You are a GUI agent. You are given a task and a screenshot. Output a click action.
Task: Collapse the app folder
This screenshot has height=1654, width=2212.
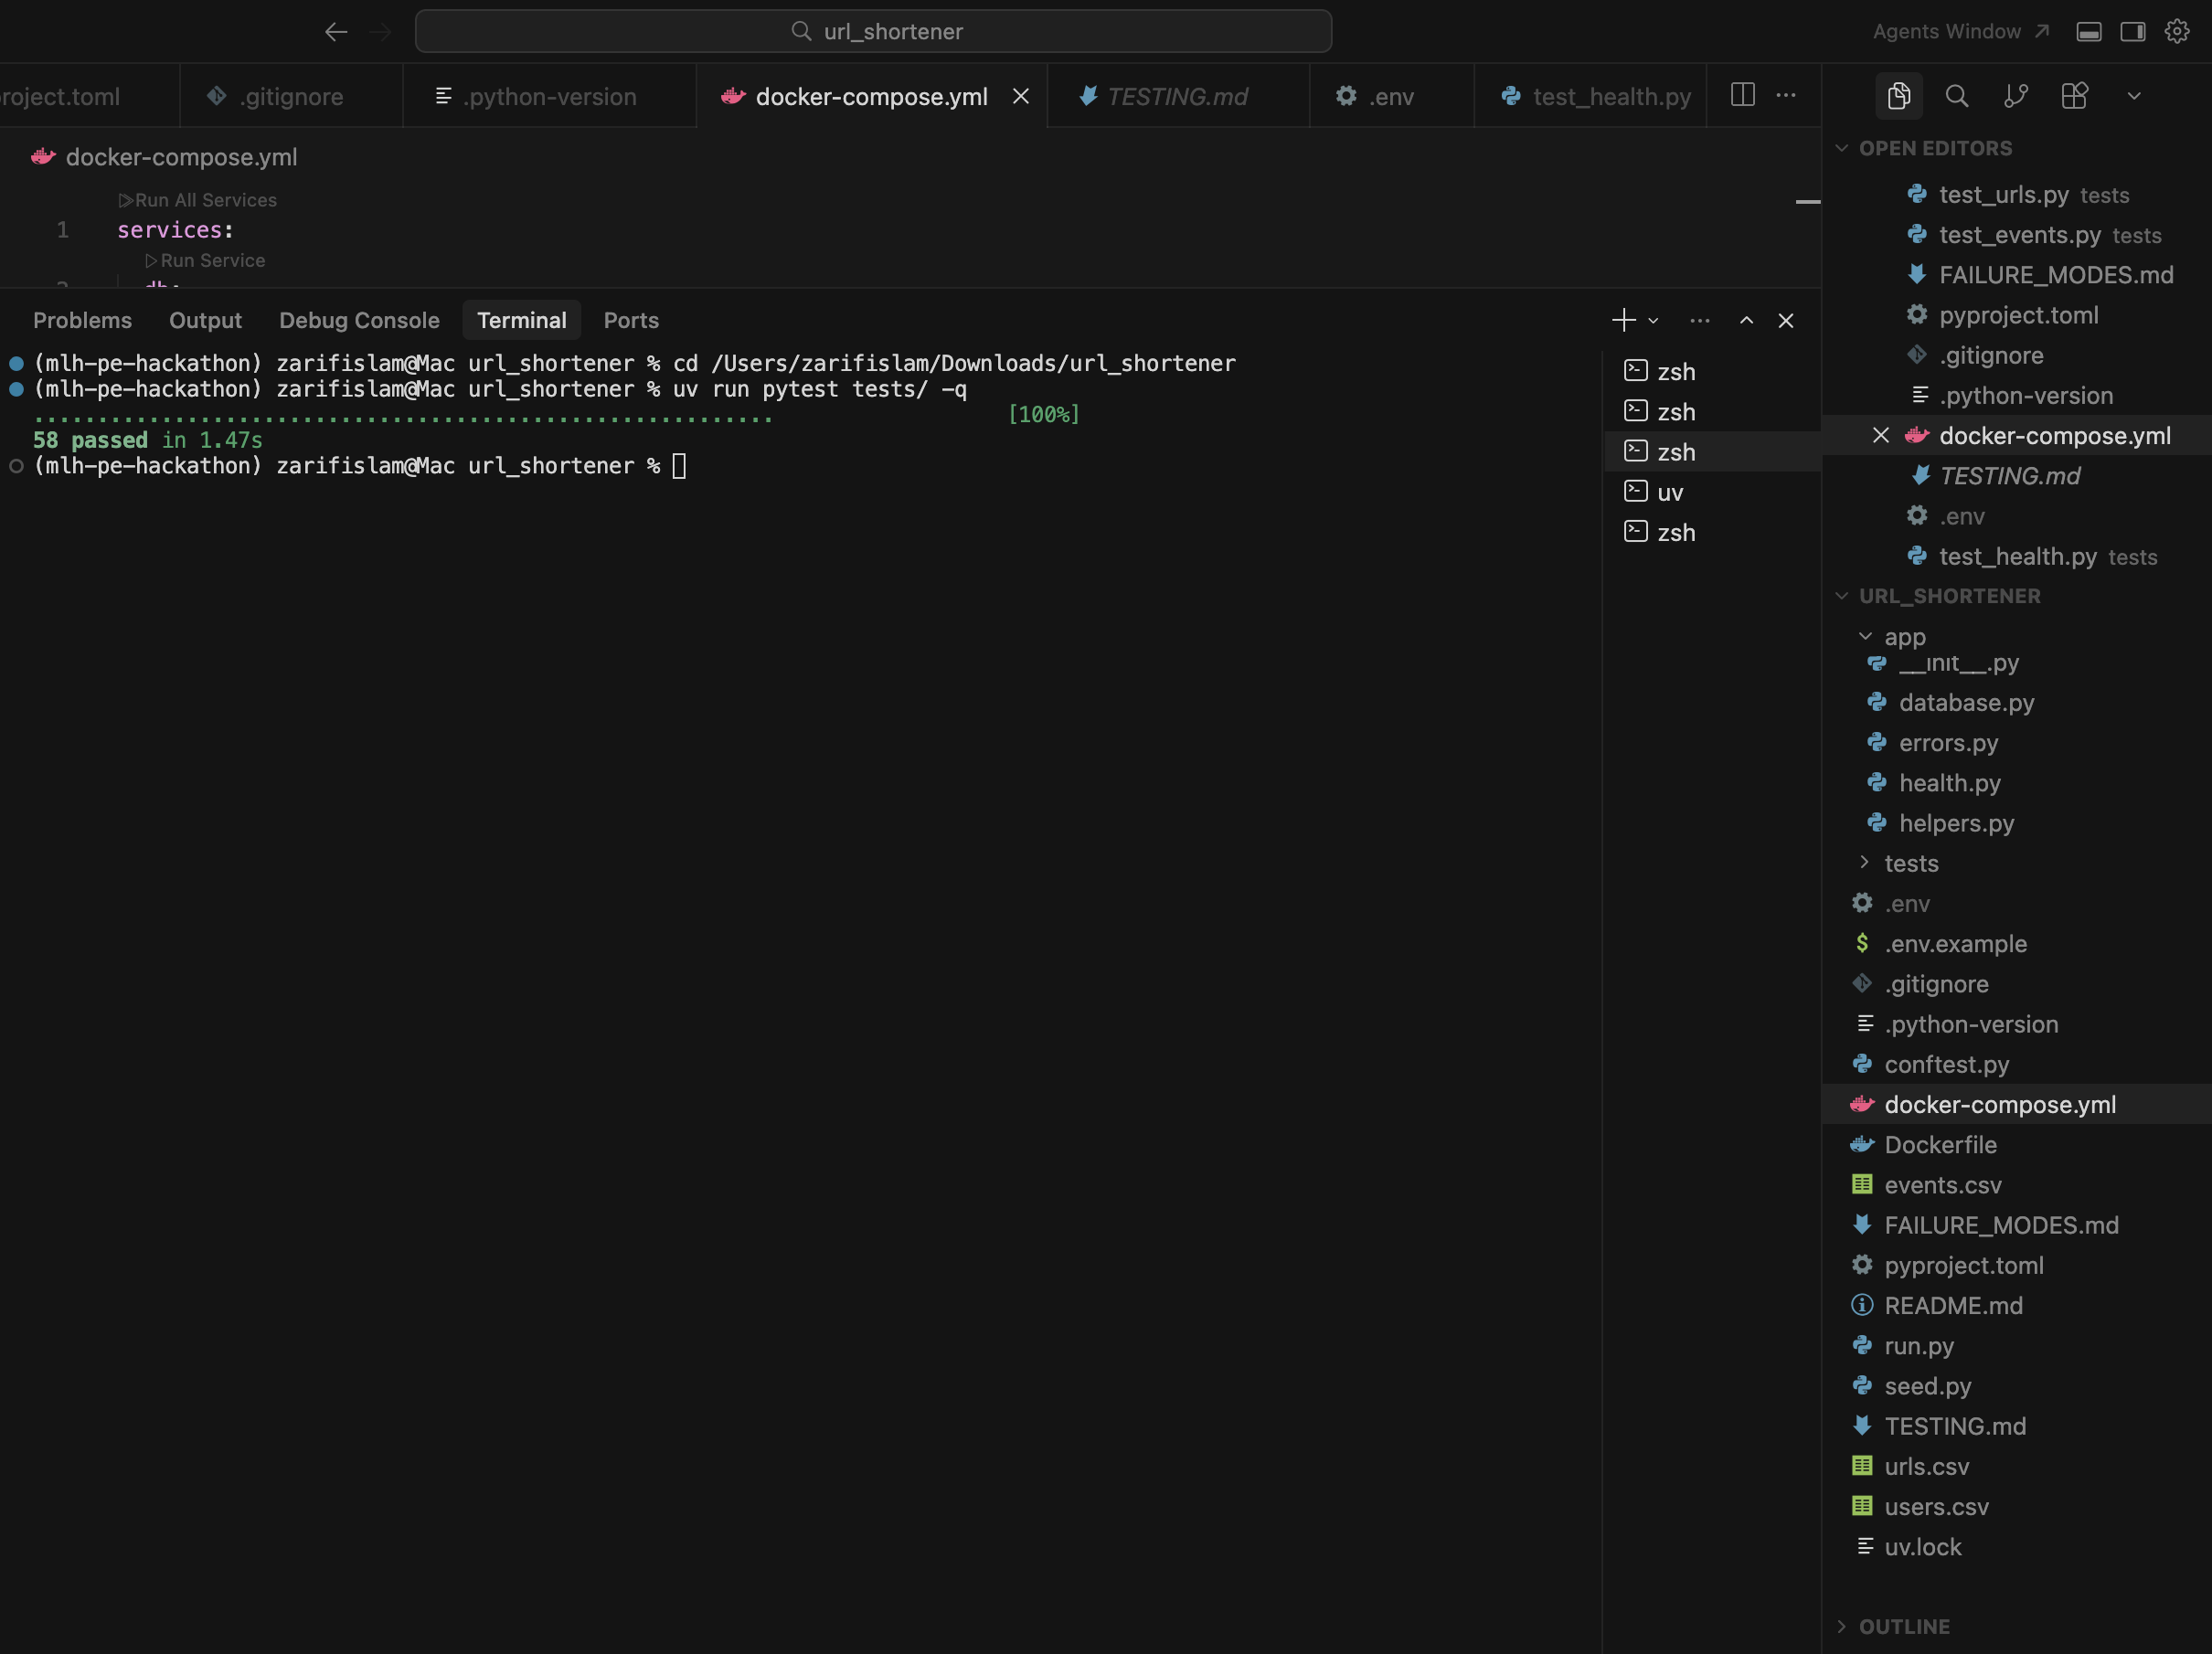[x=1903, y=637]
